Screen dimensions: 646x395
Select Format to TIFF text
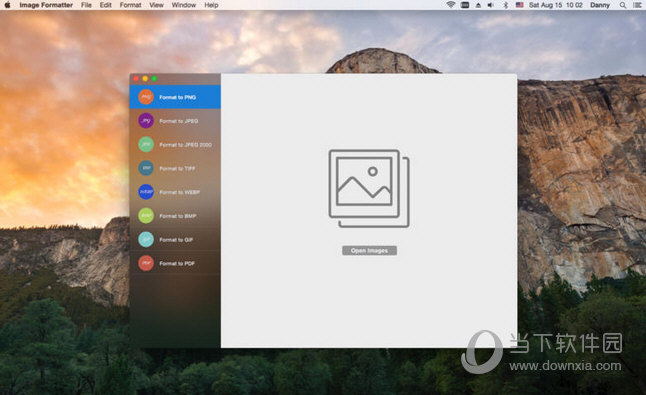tap(177, 168)
